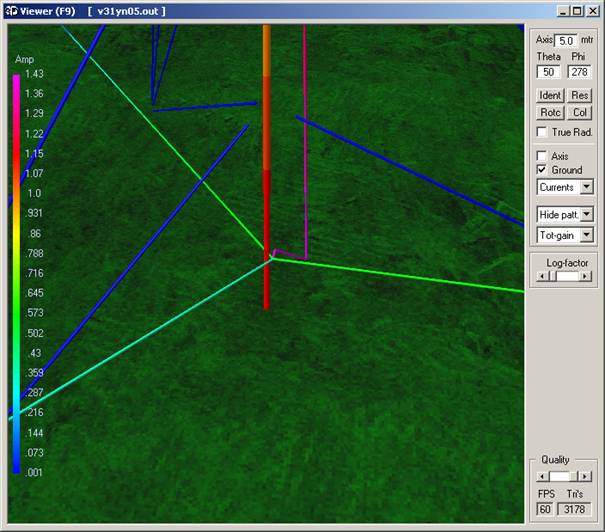Click the Col button
Image resolution: width=605 pixels, height=532 pixels.
click(581, 113)
